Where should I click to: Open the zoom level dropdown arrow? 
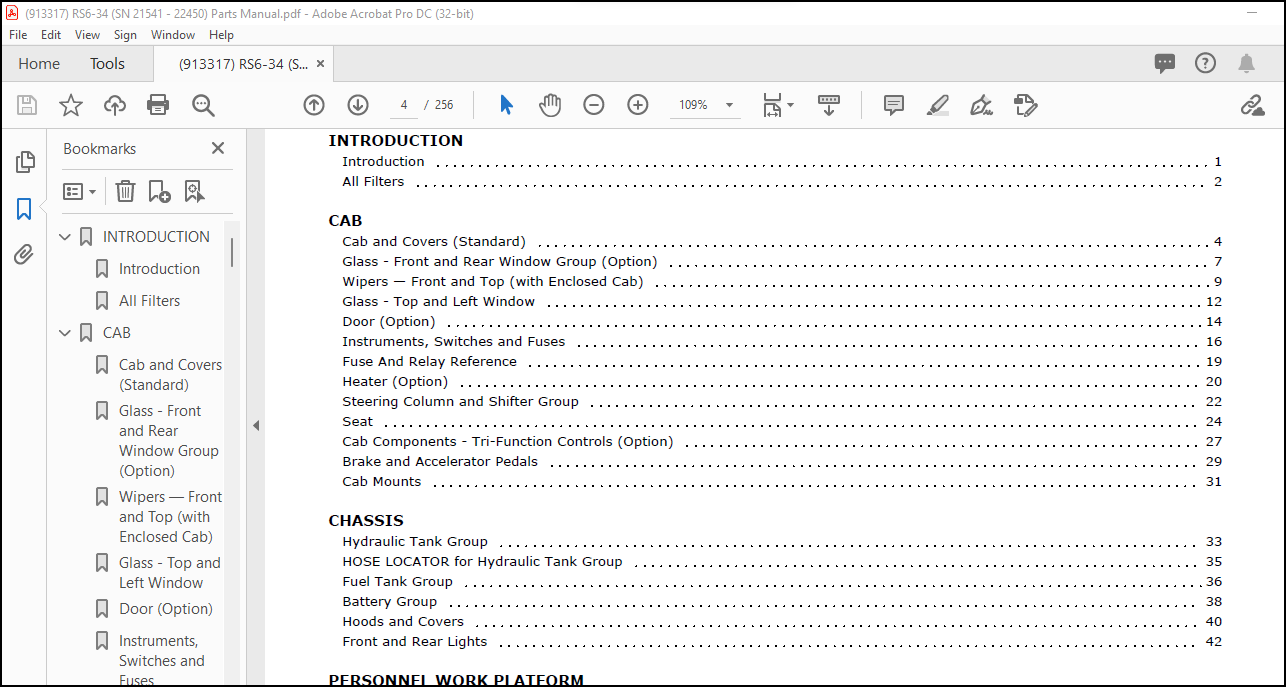pyautogui.click(x=729, y=105)
